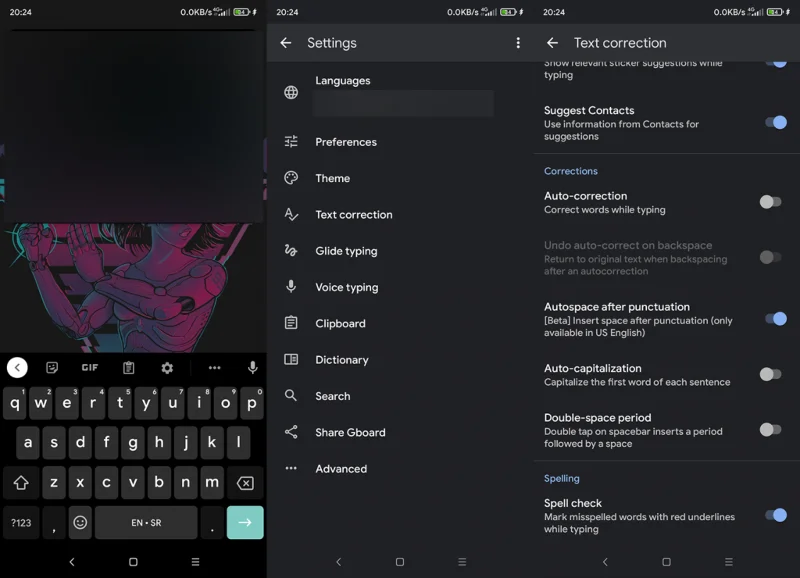
Task: Select the Theme menu item
Action: (400, 178)
